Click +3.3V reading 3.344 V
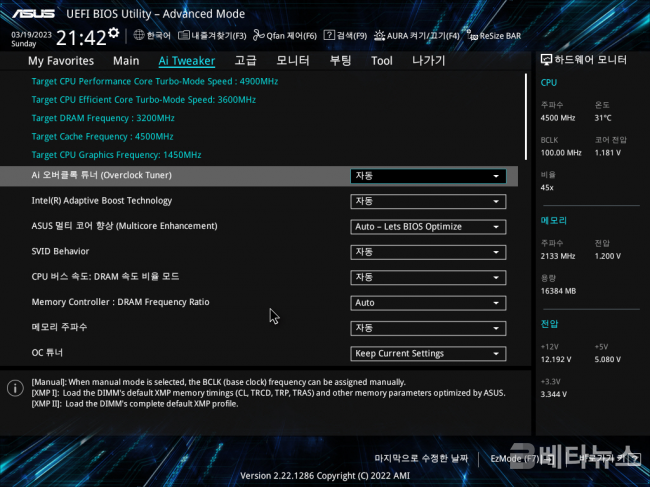650x487 pixels. [553, 394]
